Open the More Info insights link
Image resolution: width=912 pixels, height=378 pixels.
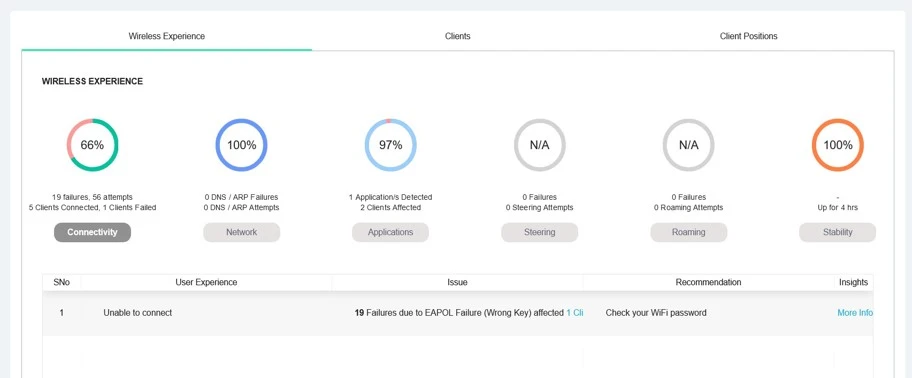[855, 313]
